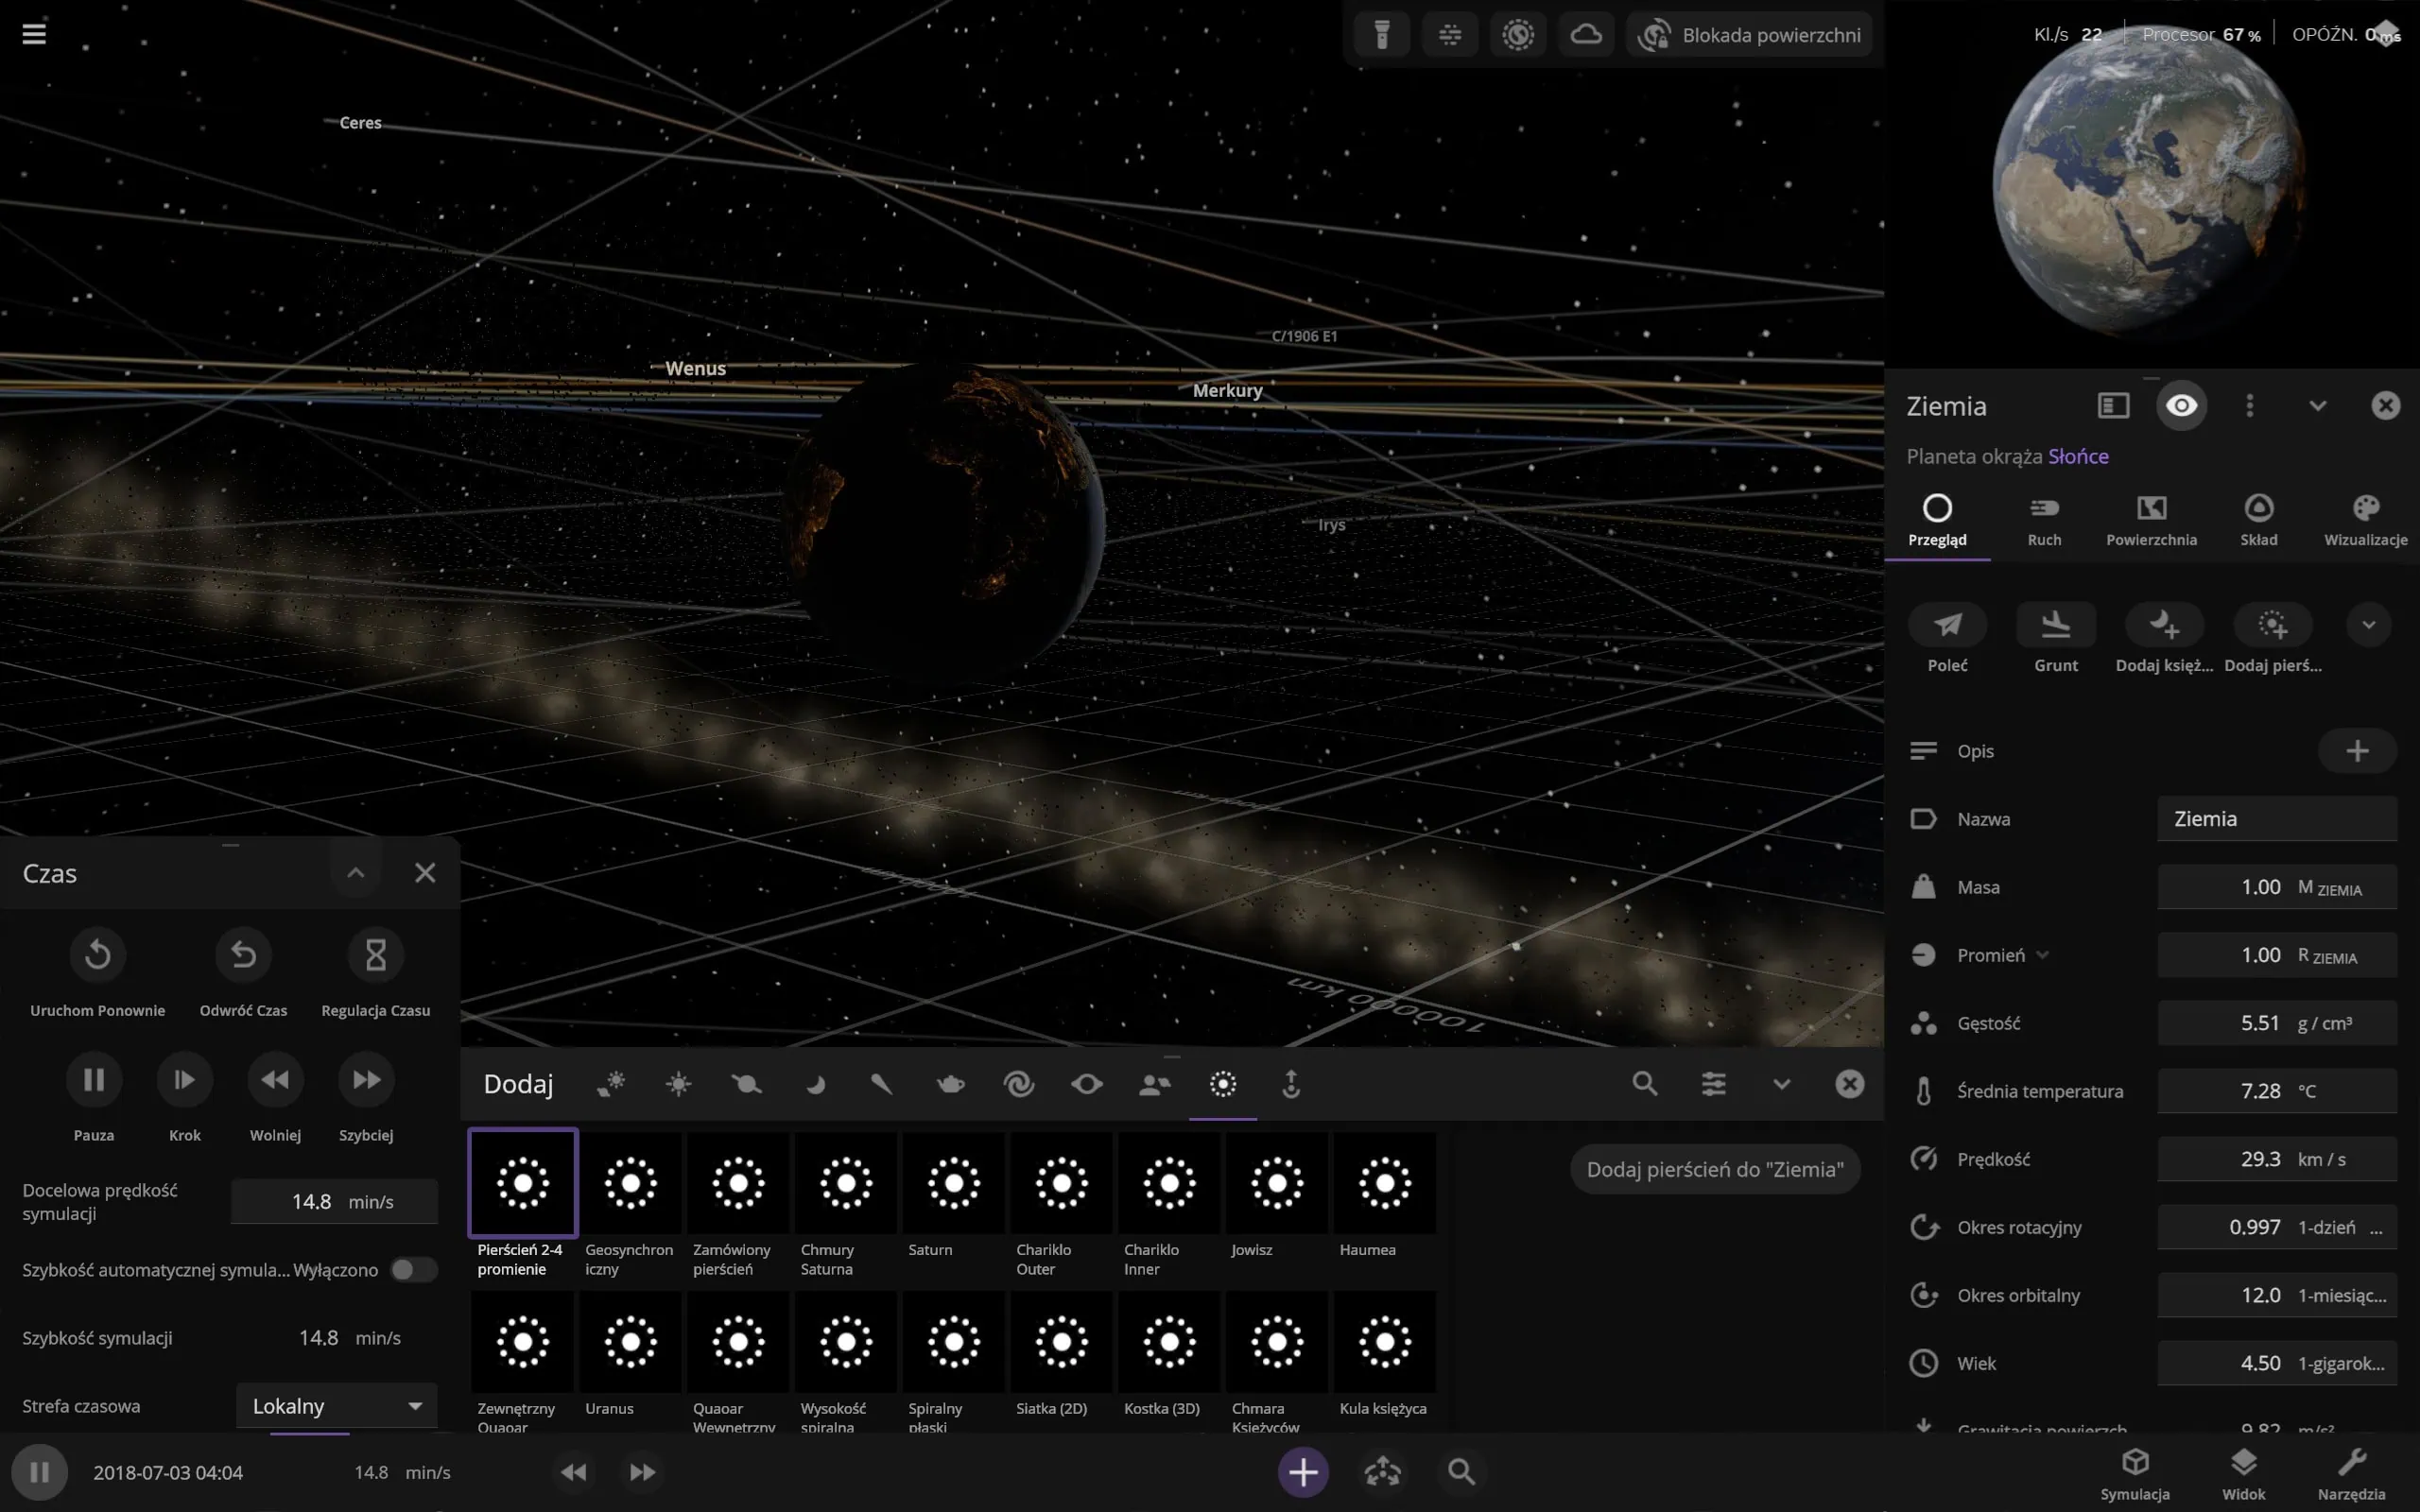Select the moon icon in the Dodaj toolbar
This screenshot has height=1512, width=2420.
click(x=816, y=1084)
